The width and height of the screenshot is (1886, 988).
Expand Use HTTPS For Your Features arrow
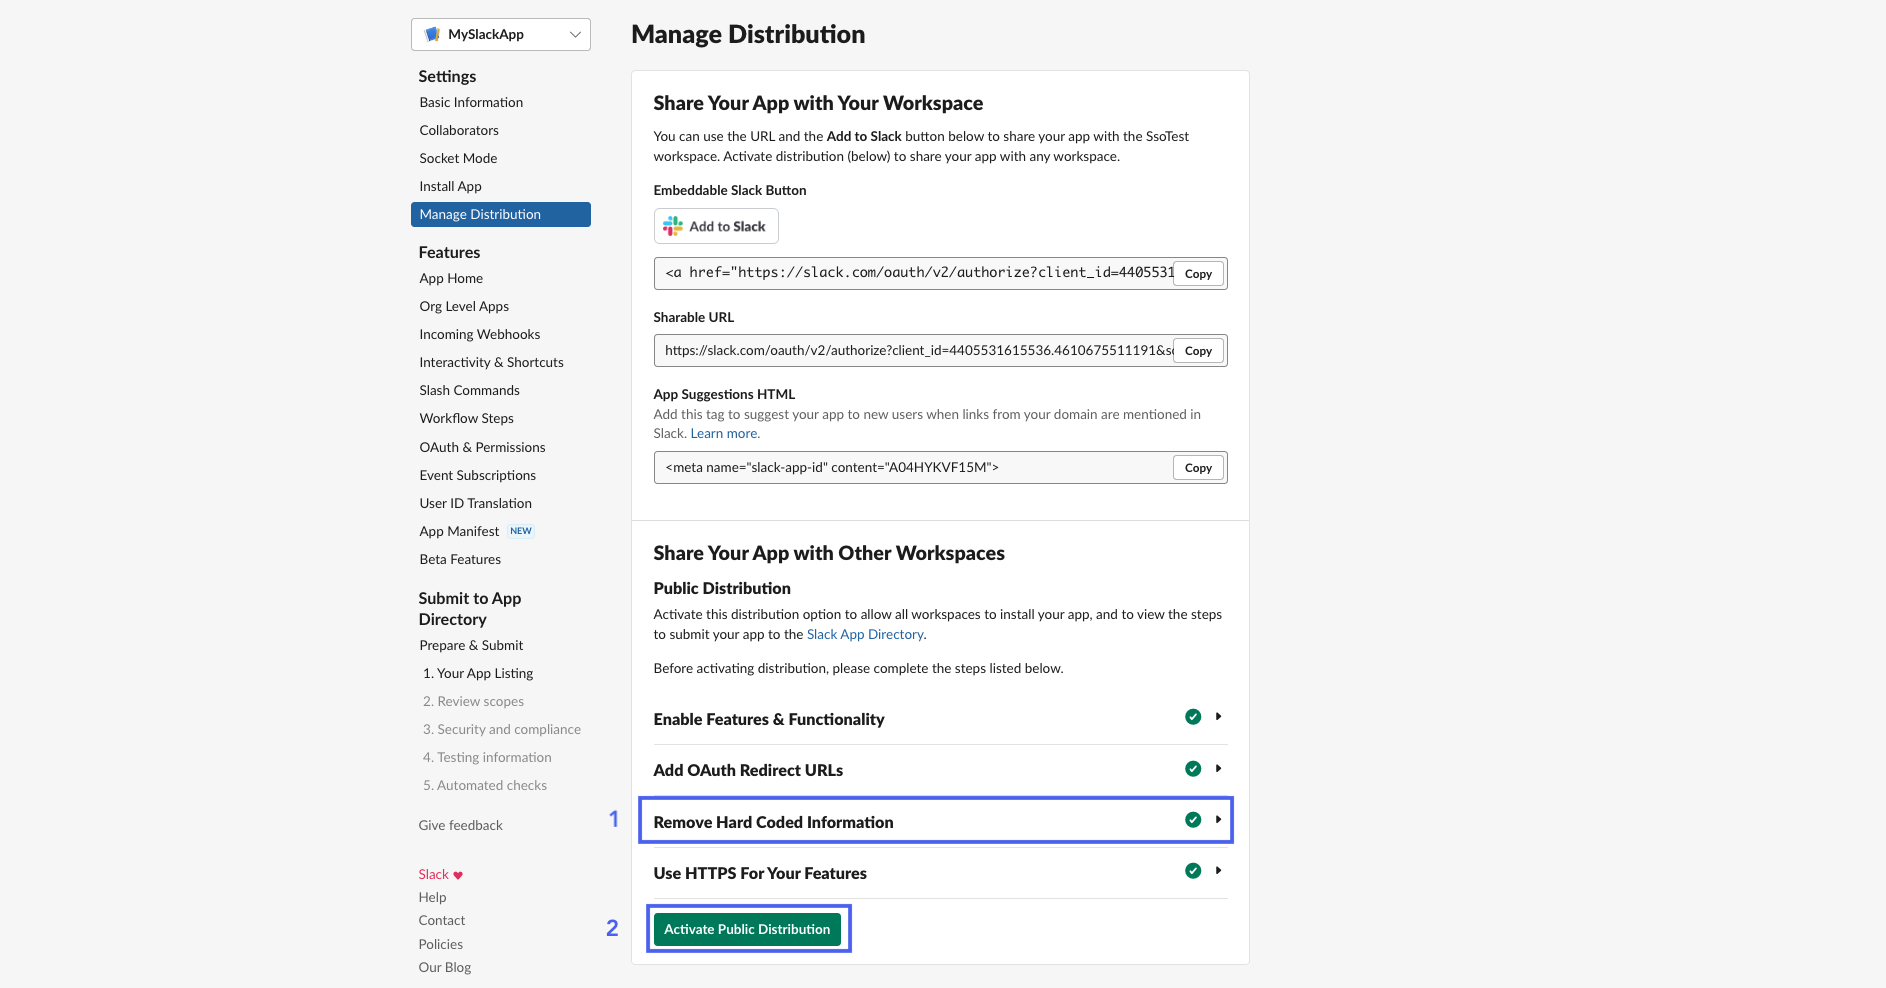(1218, 871)
